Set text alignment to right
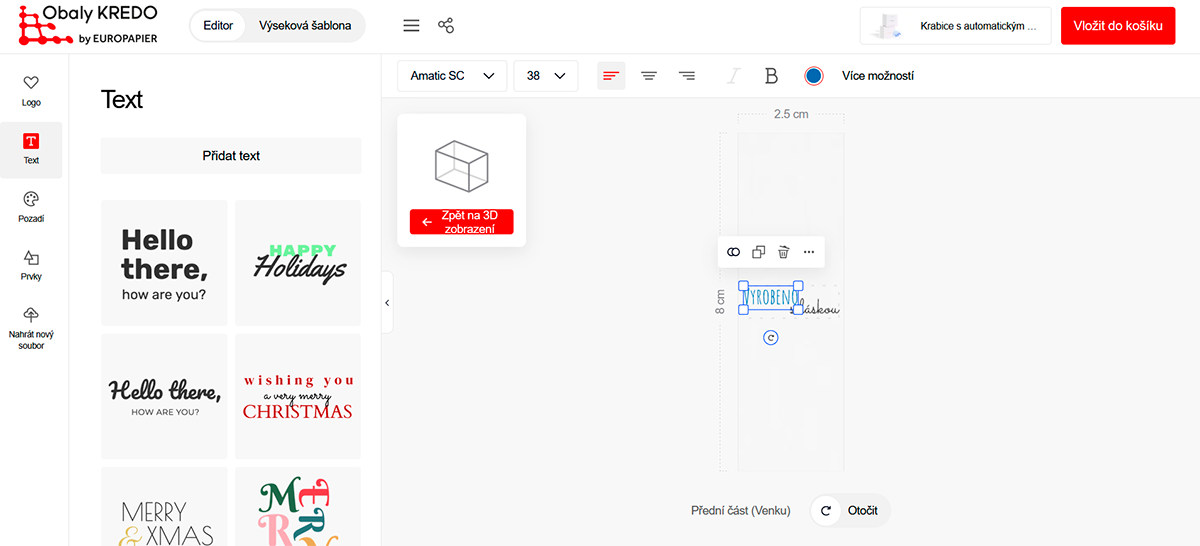1200x546 pixels. (687, 76)
